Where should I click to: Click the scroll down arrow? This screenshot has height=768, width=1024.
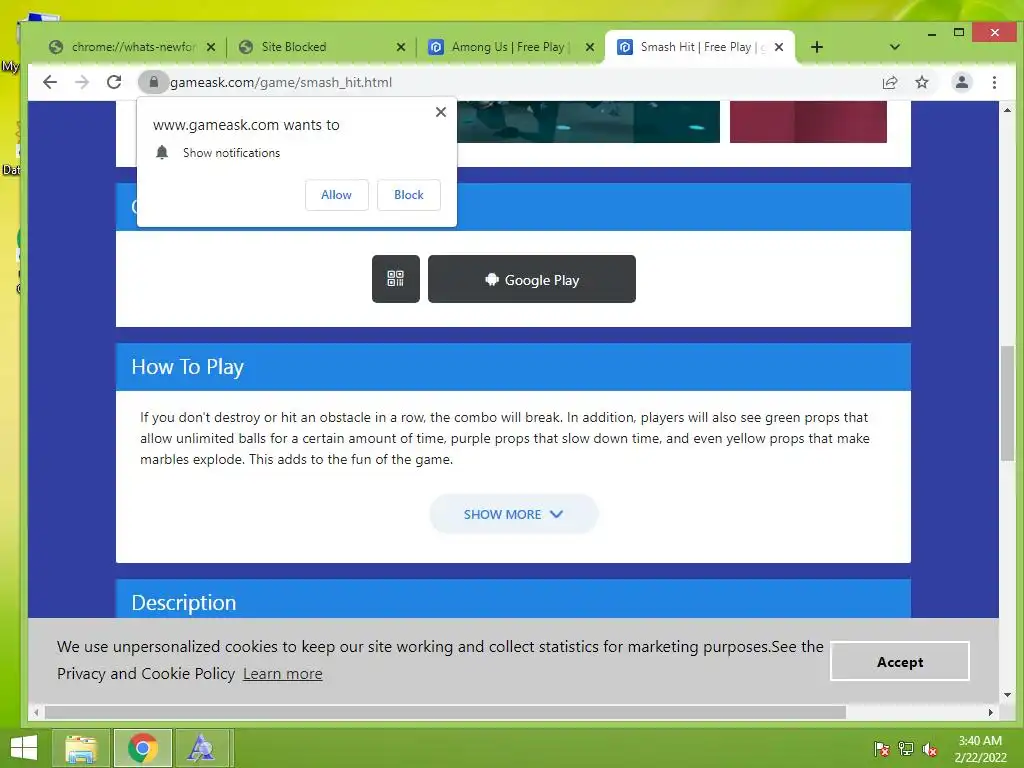tap(1008, 695)
